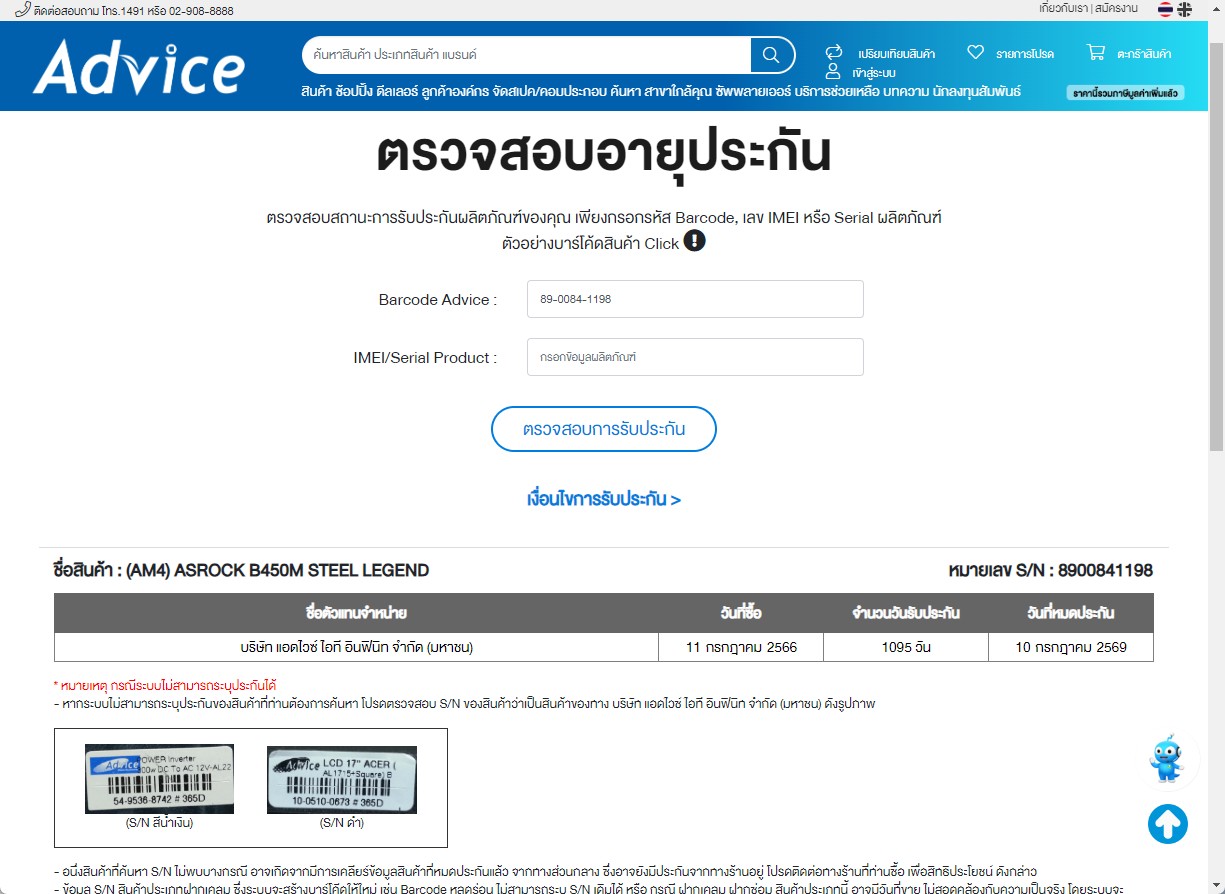This screenshot has height=894, width=1225.
Task: Click the compare products arrows icon
Action: coord(834,52)
